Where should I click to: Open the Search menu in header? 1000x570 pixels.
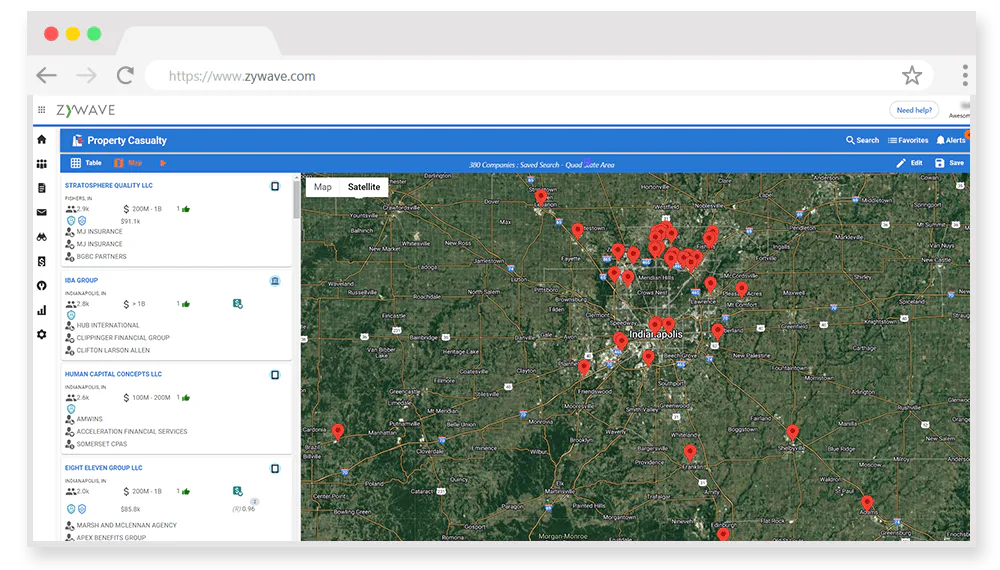tap(862, 140)
